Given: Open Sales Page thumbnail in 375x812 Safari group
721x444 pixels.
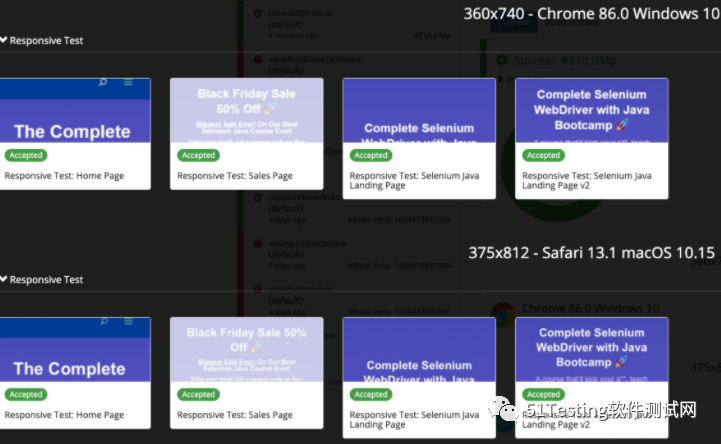Looking at the screenshot, I should pos(246,349).
